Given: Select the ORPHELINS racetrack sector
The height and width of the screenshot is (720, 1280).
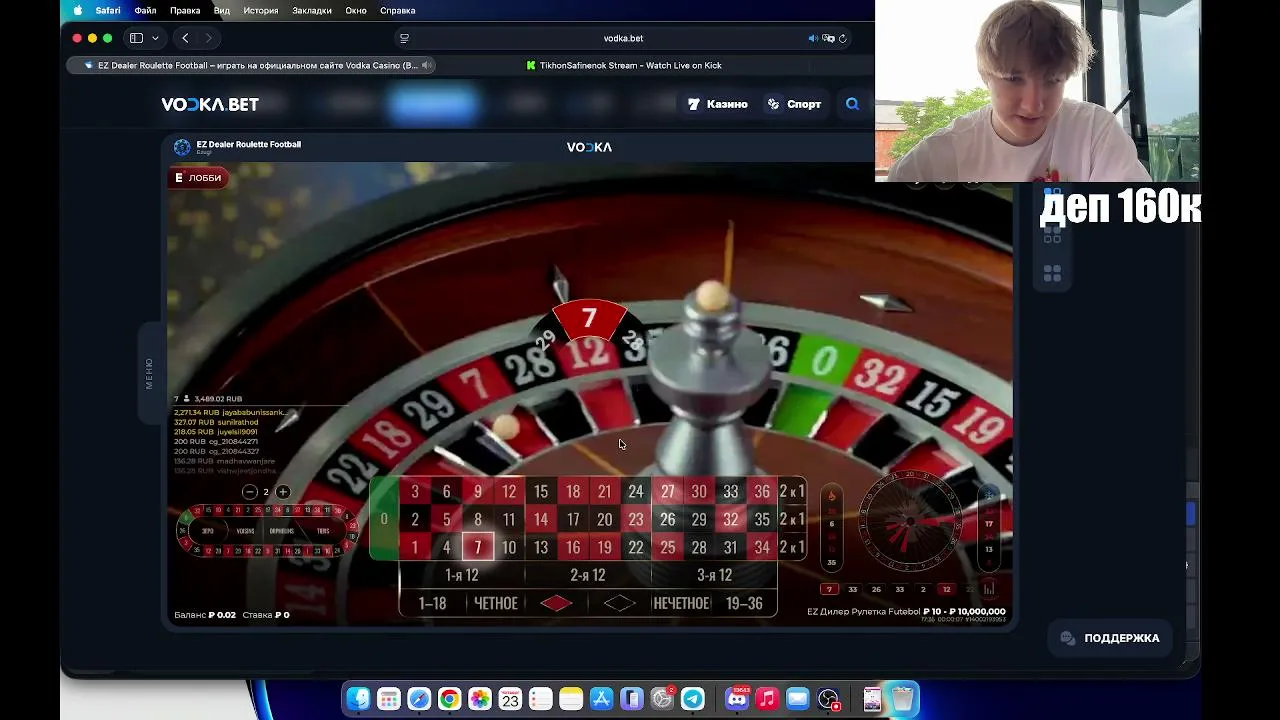Looking at the screenshot, I should pyautogui.click(x=282, y=531).
